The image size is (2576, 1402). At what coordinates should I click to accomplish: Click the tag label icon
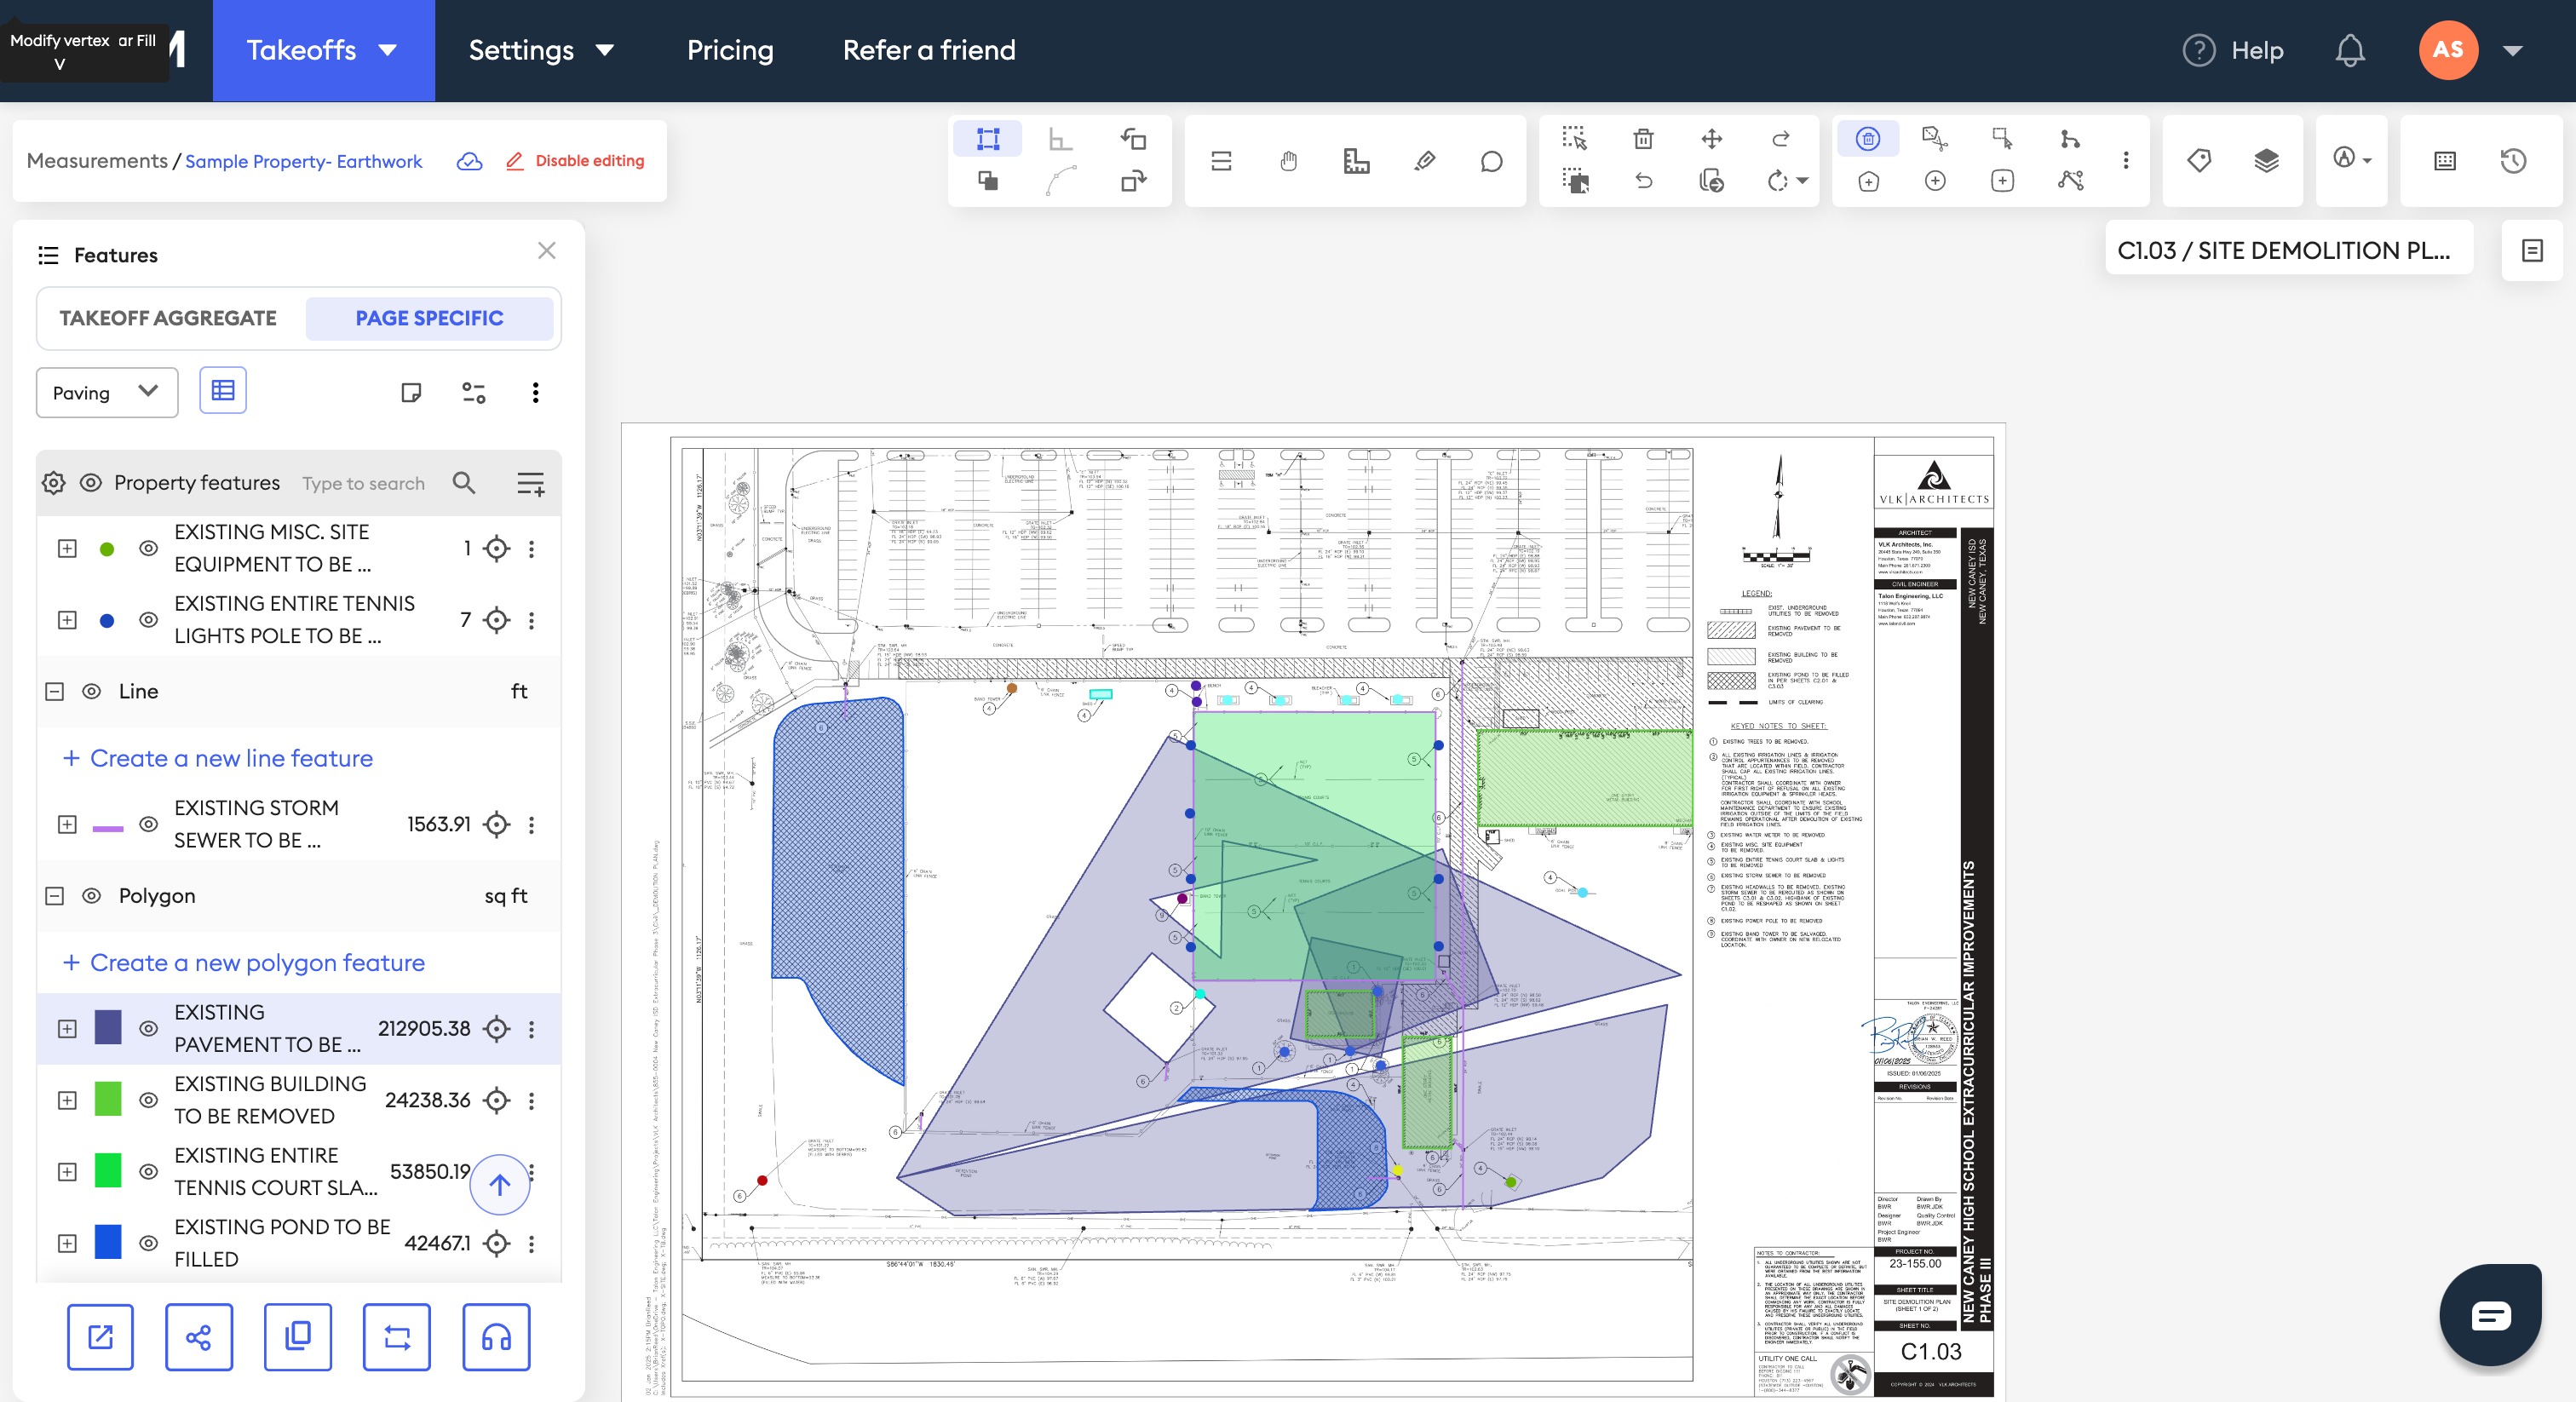click(2199, 160)
